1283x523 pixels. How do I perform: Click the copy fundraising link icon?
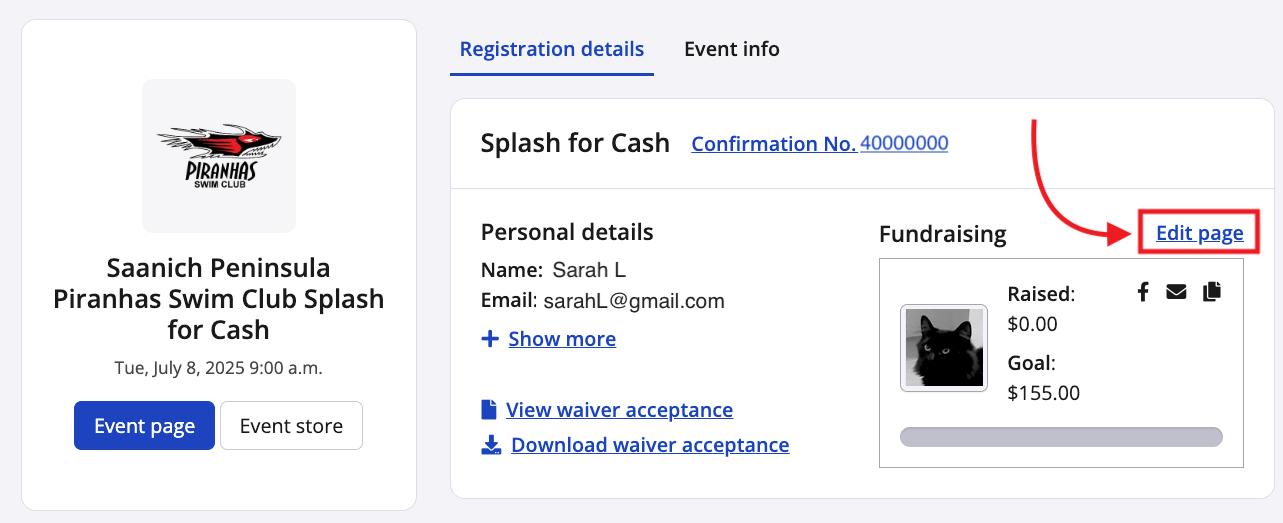(x=1212, y=292)
